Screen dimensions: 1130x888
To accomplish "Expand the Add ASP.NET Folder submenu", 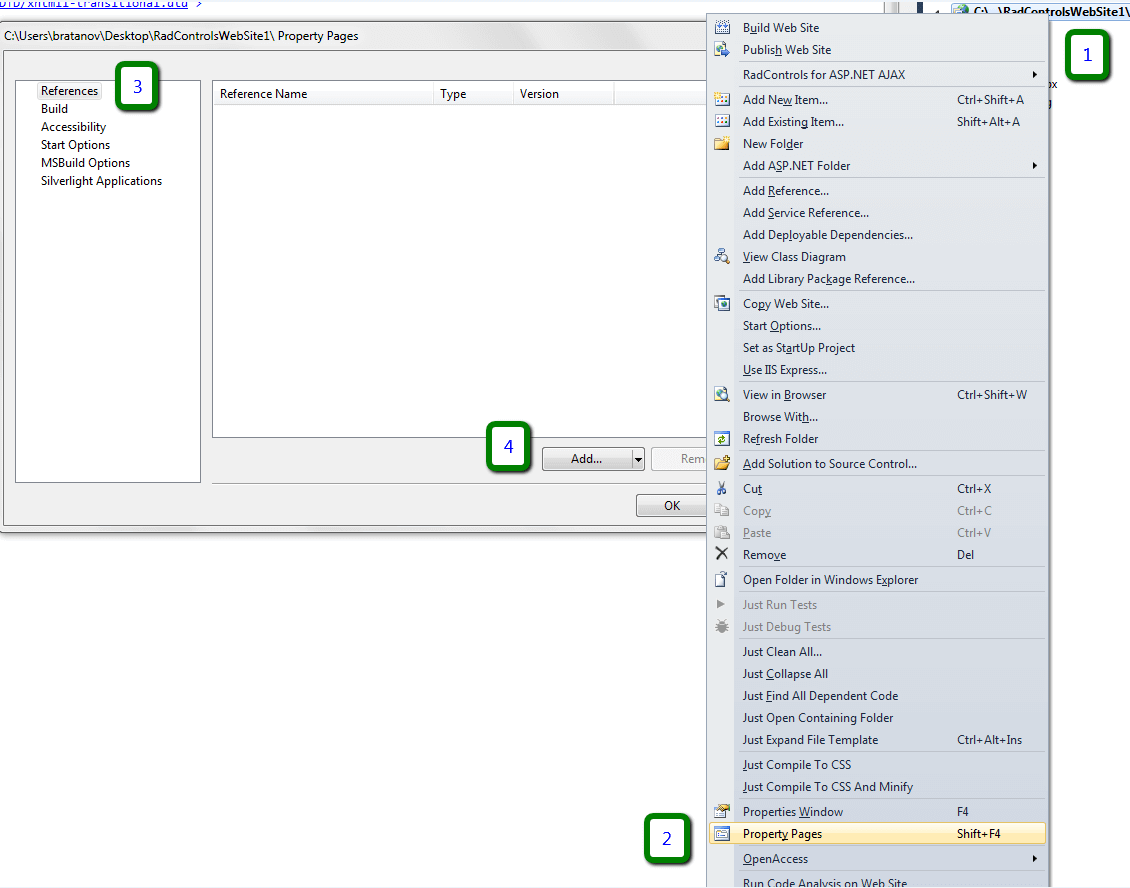I will tap(1034, 166).
